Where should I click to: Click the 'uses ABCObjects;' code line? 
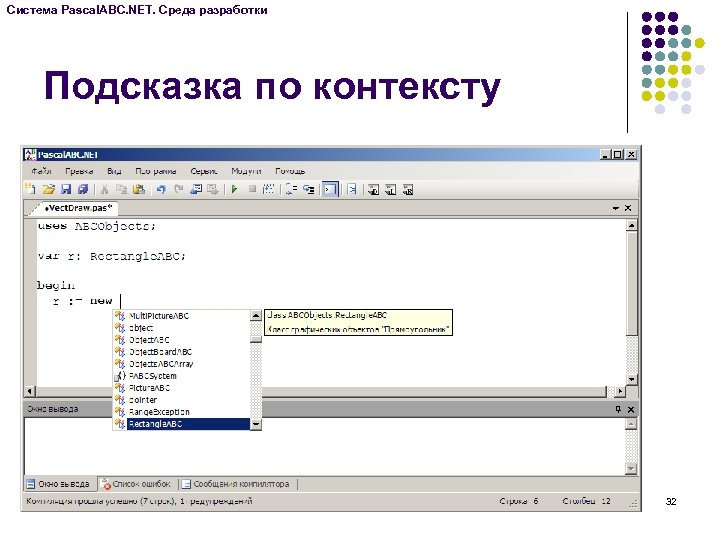click(x=97, y=226)
